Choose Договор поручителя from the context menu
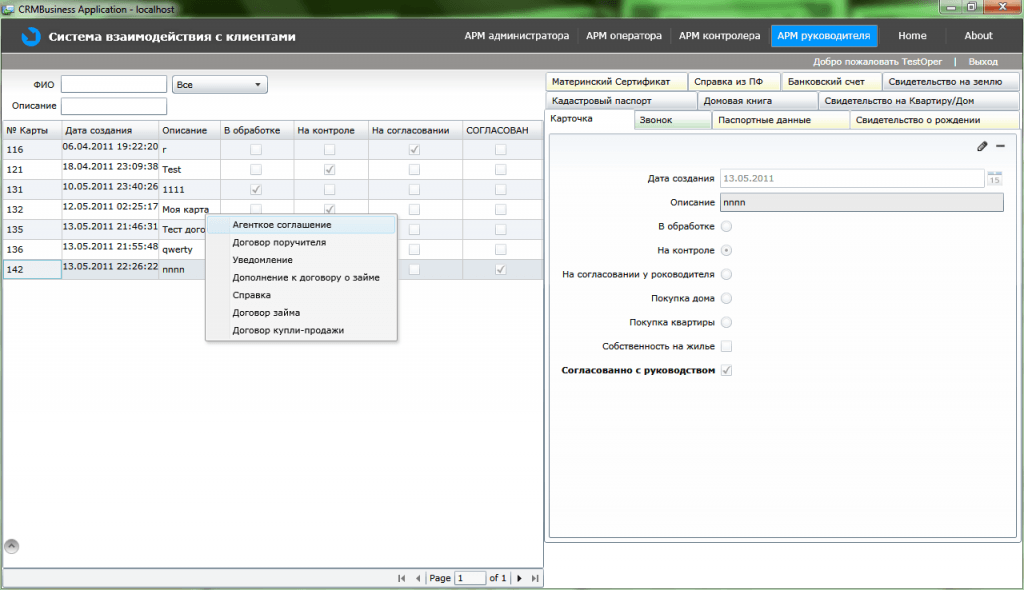Image resolution: width=1024 pixels, height=590 pixels. coord(301,242)
